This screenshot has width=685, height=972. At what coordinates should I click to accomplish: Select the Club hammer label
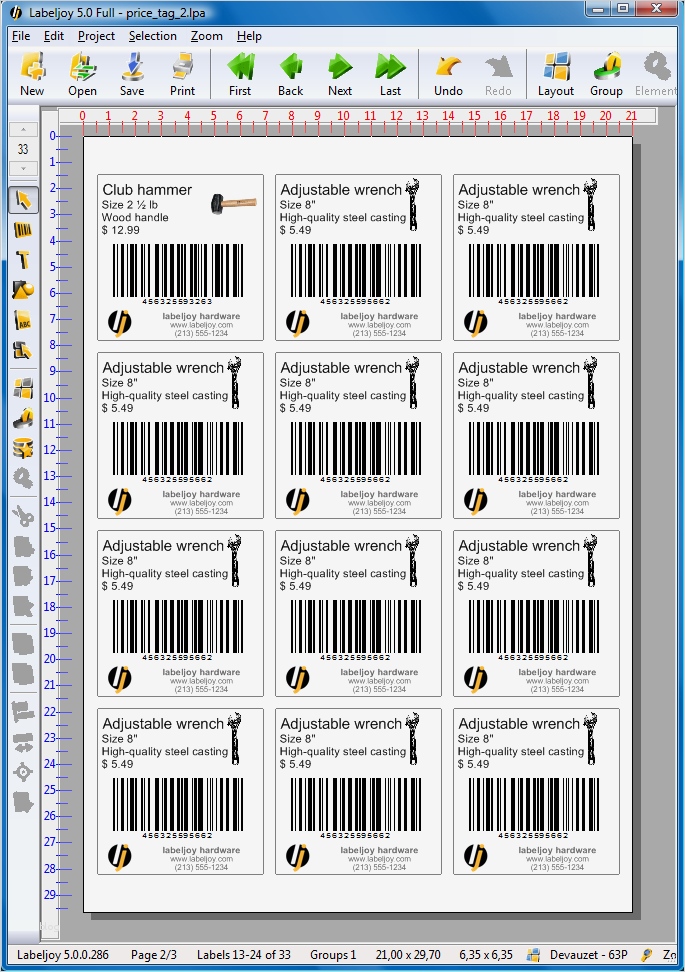coord(180,257)
